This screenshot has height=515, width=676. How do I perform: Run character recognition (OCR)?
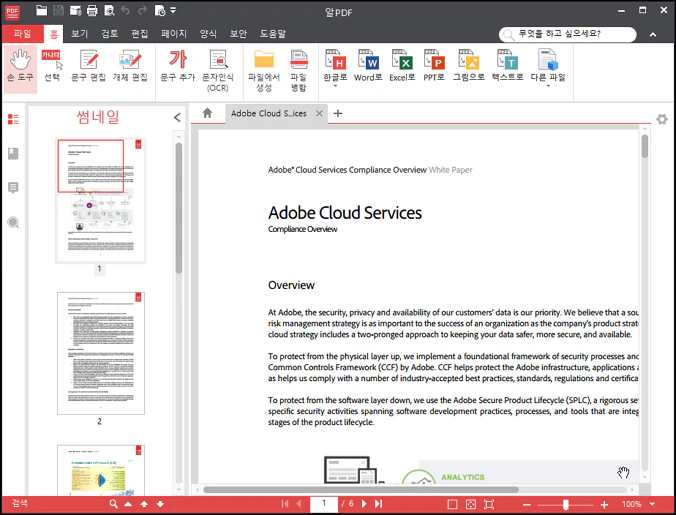tap(218, 70)
